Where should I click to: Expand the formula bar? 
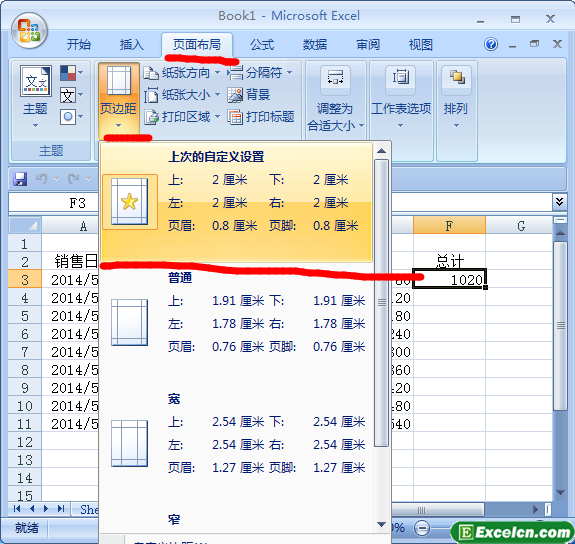point(559,202)
